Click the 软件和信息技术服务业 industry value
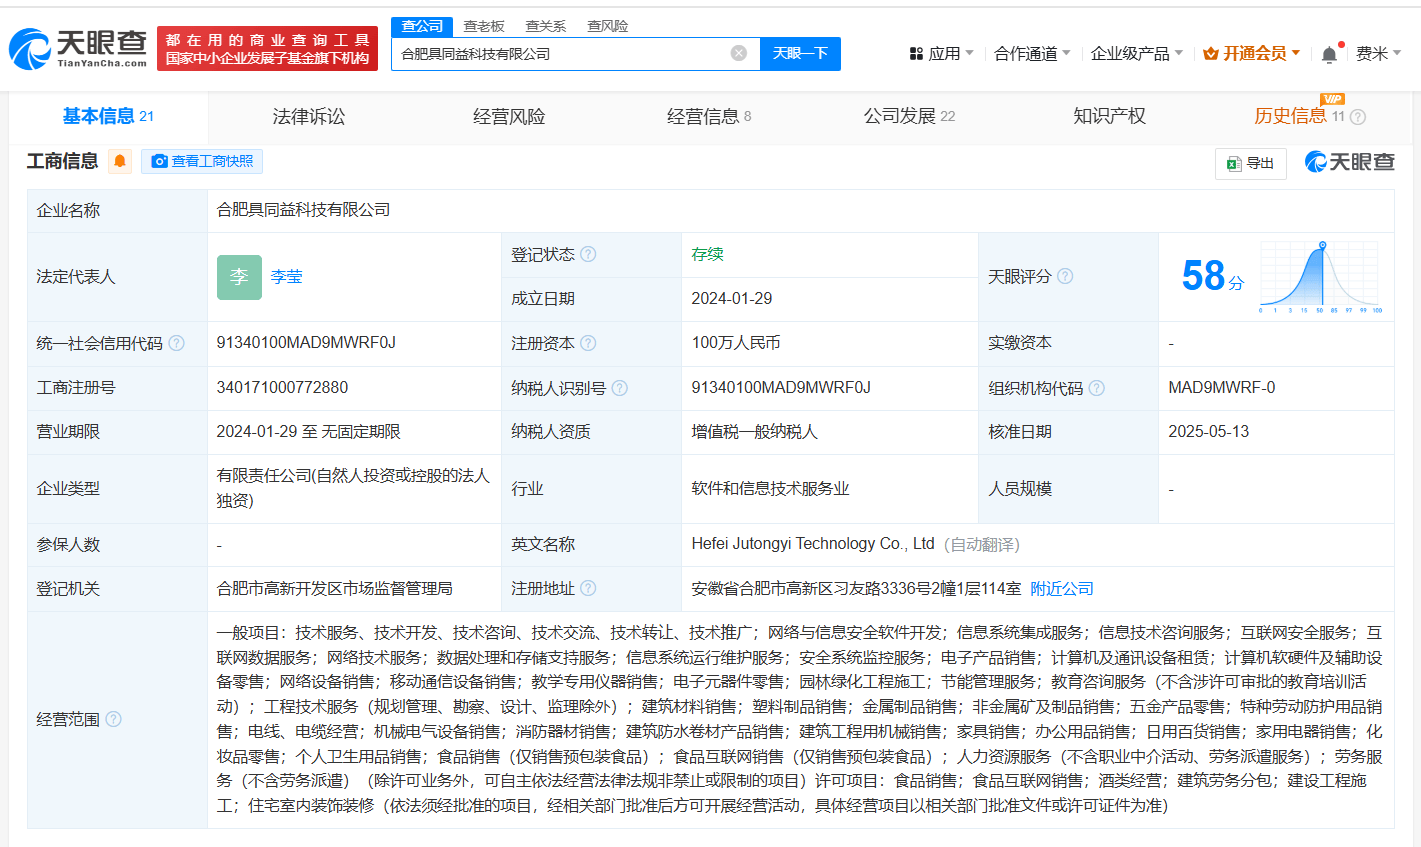 click(x=770, y=488)
